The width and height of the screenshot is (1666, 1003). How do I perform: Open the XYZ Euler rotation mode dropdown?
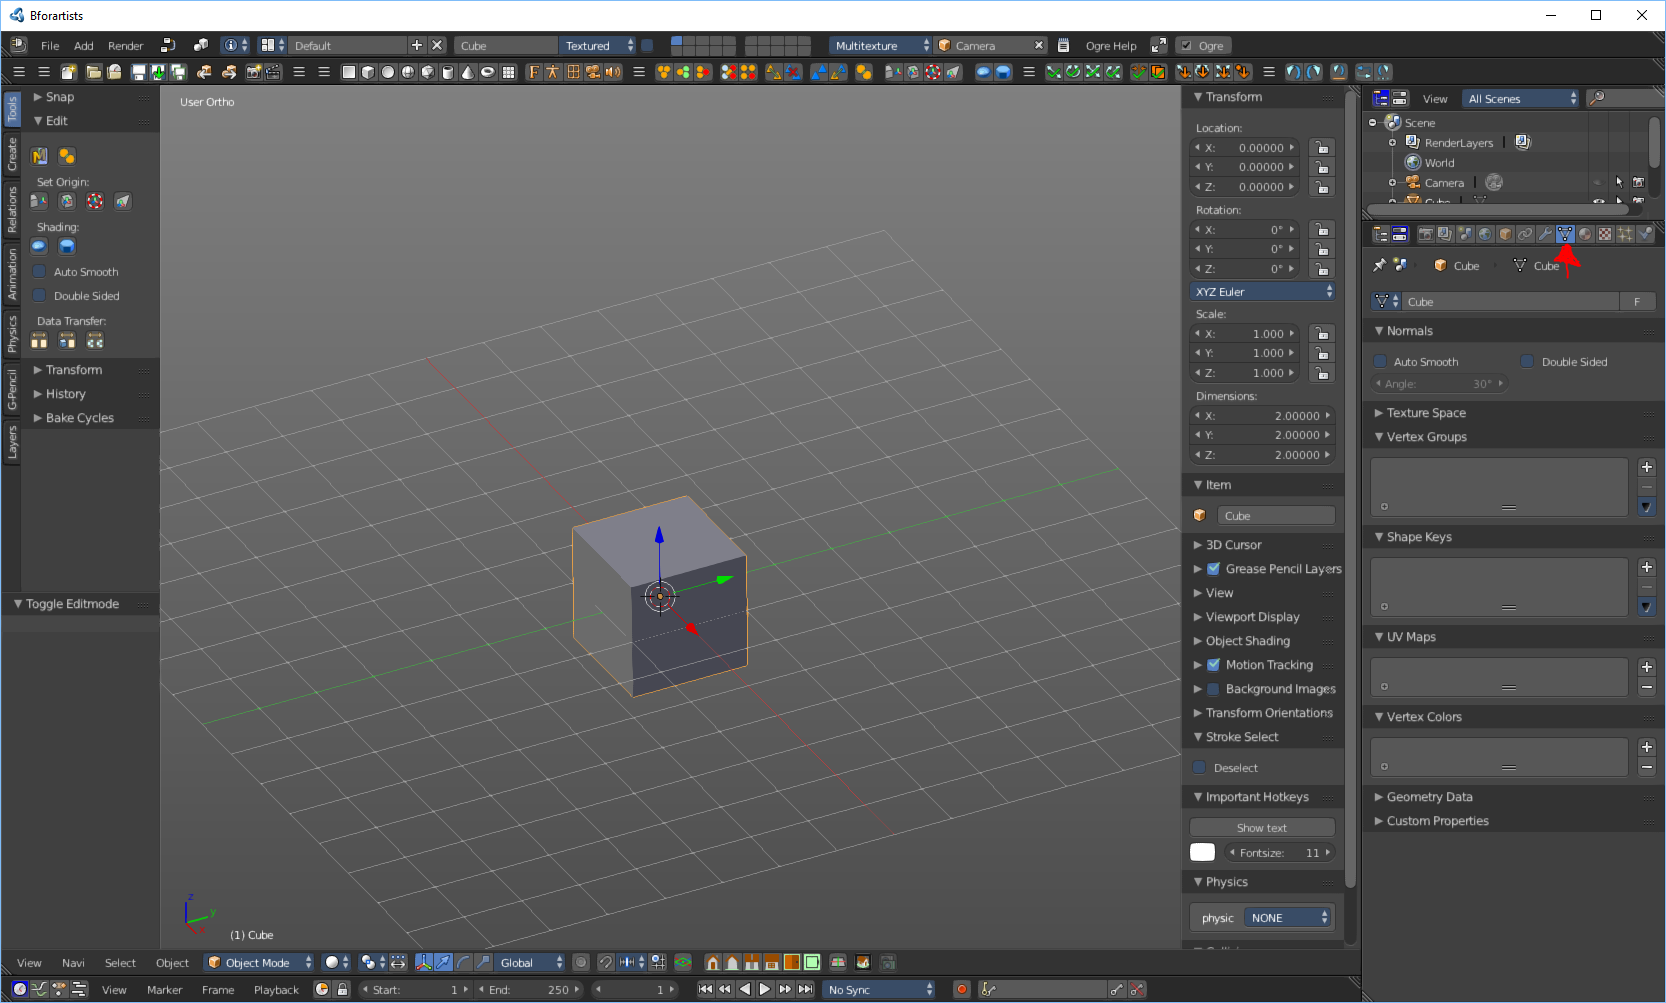pos(1263,292)
